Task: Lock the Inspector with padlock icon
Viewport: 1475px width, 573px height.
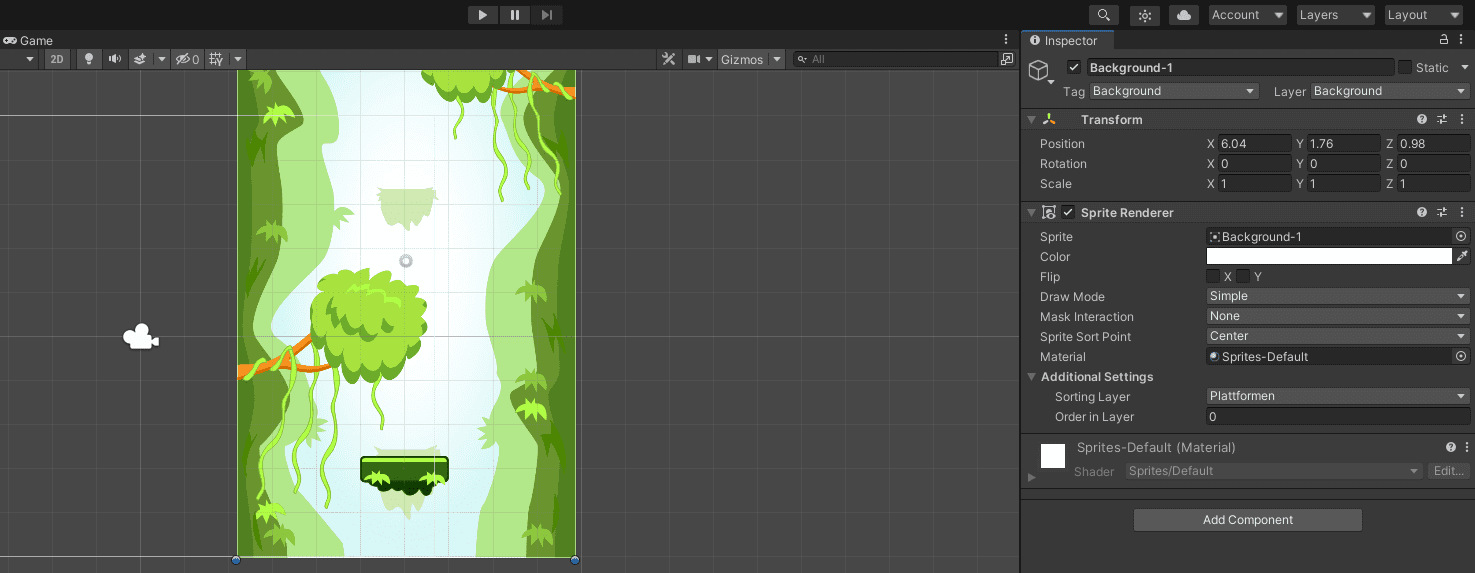Action: (1443, 40)
